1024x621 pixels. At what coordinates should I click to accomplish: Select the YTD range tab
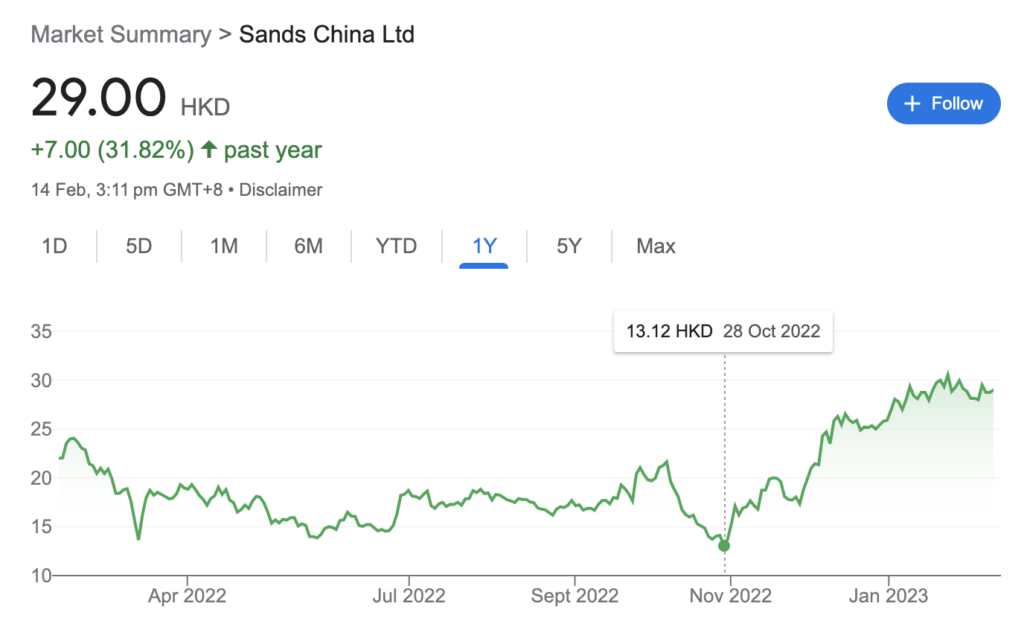click(396, 246)
